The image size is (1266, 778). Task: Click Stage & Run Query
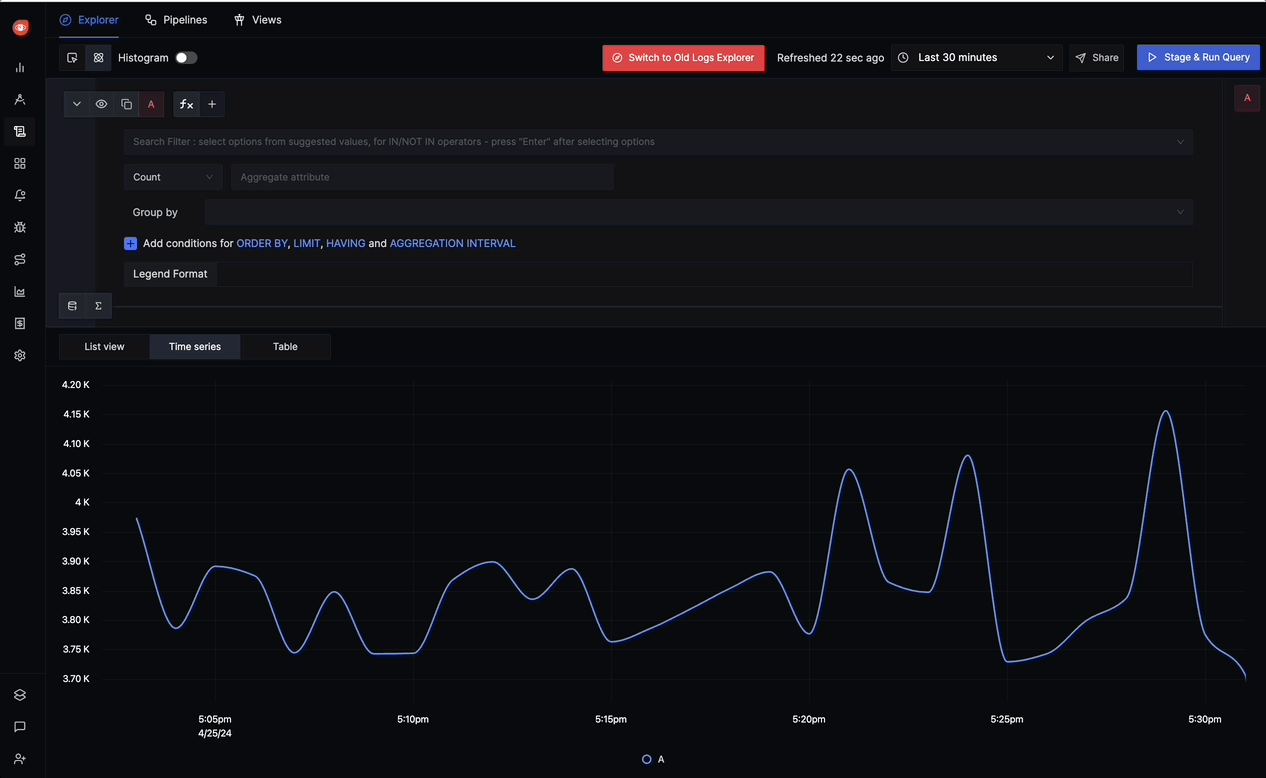click(1198, 57)
